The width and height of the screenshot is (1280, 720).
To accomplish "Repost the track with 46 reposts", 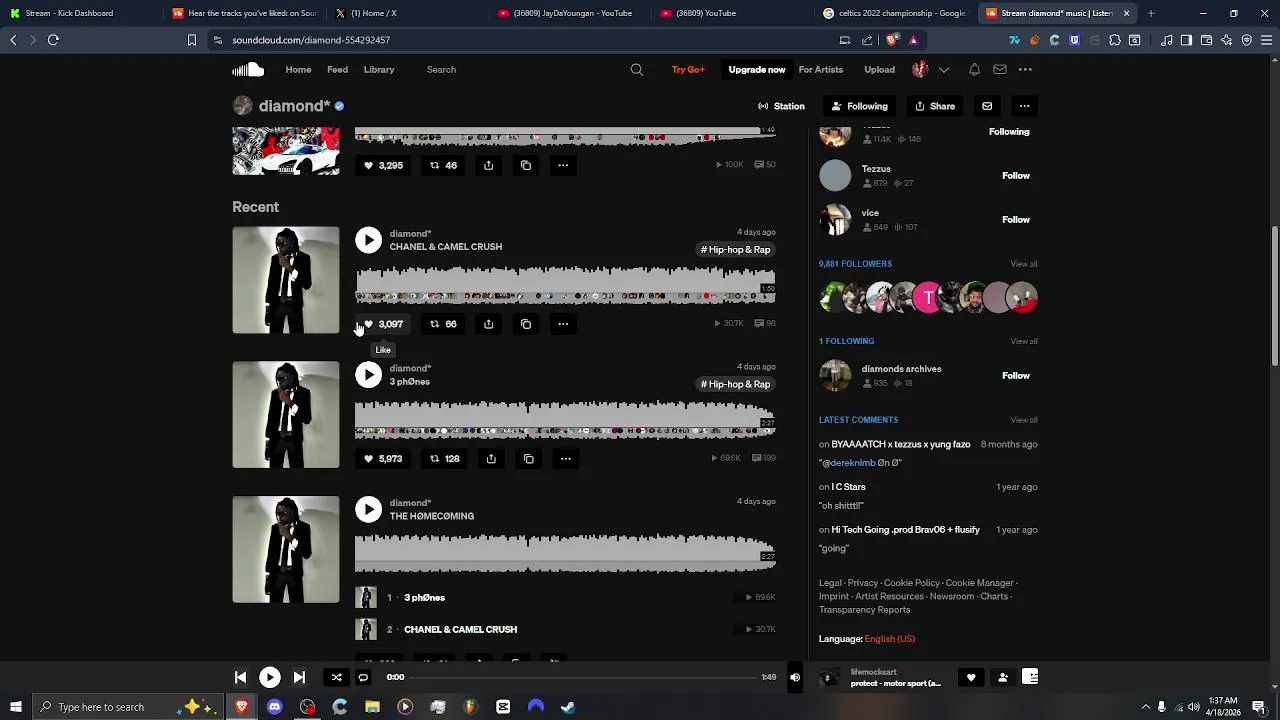I will coord(443,165).
